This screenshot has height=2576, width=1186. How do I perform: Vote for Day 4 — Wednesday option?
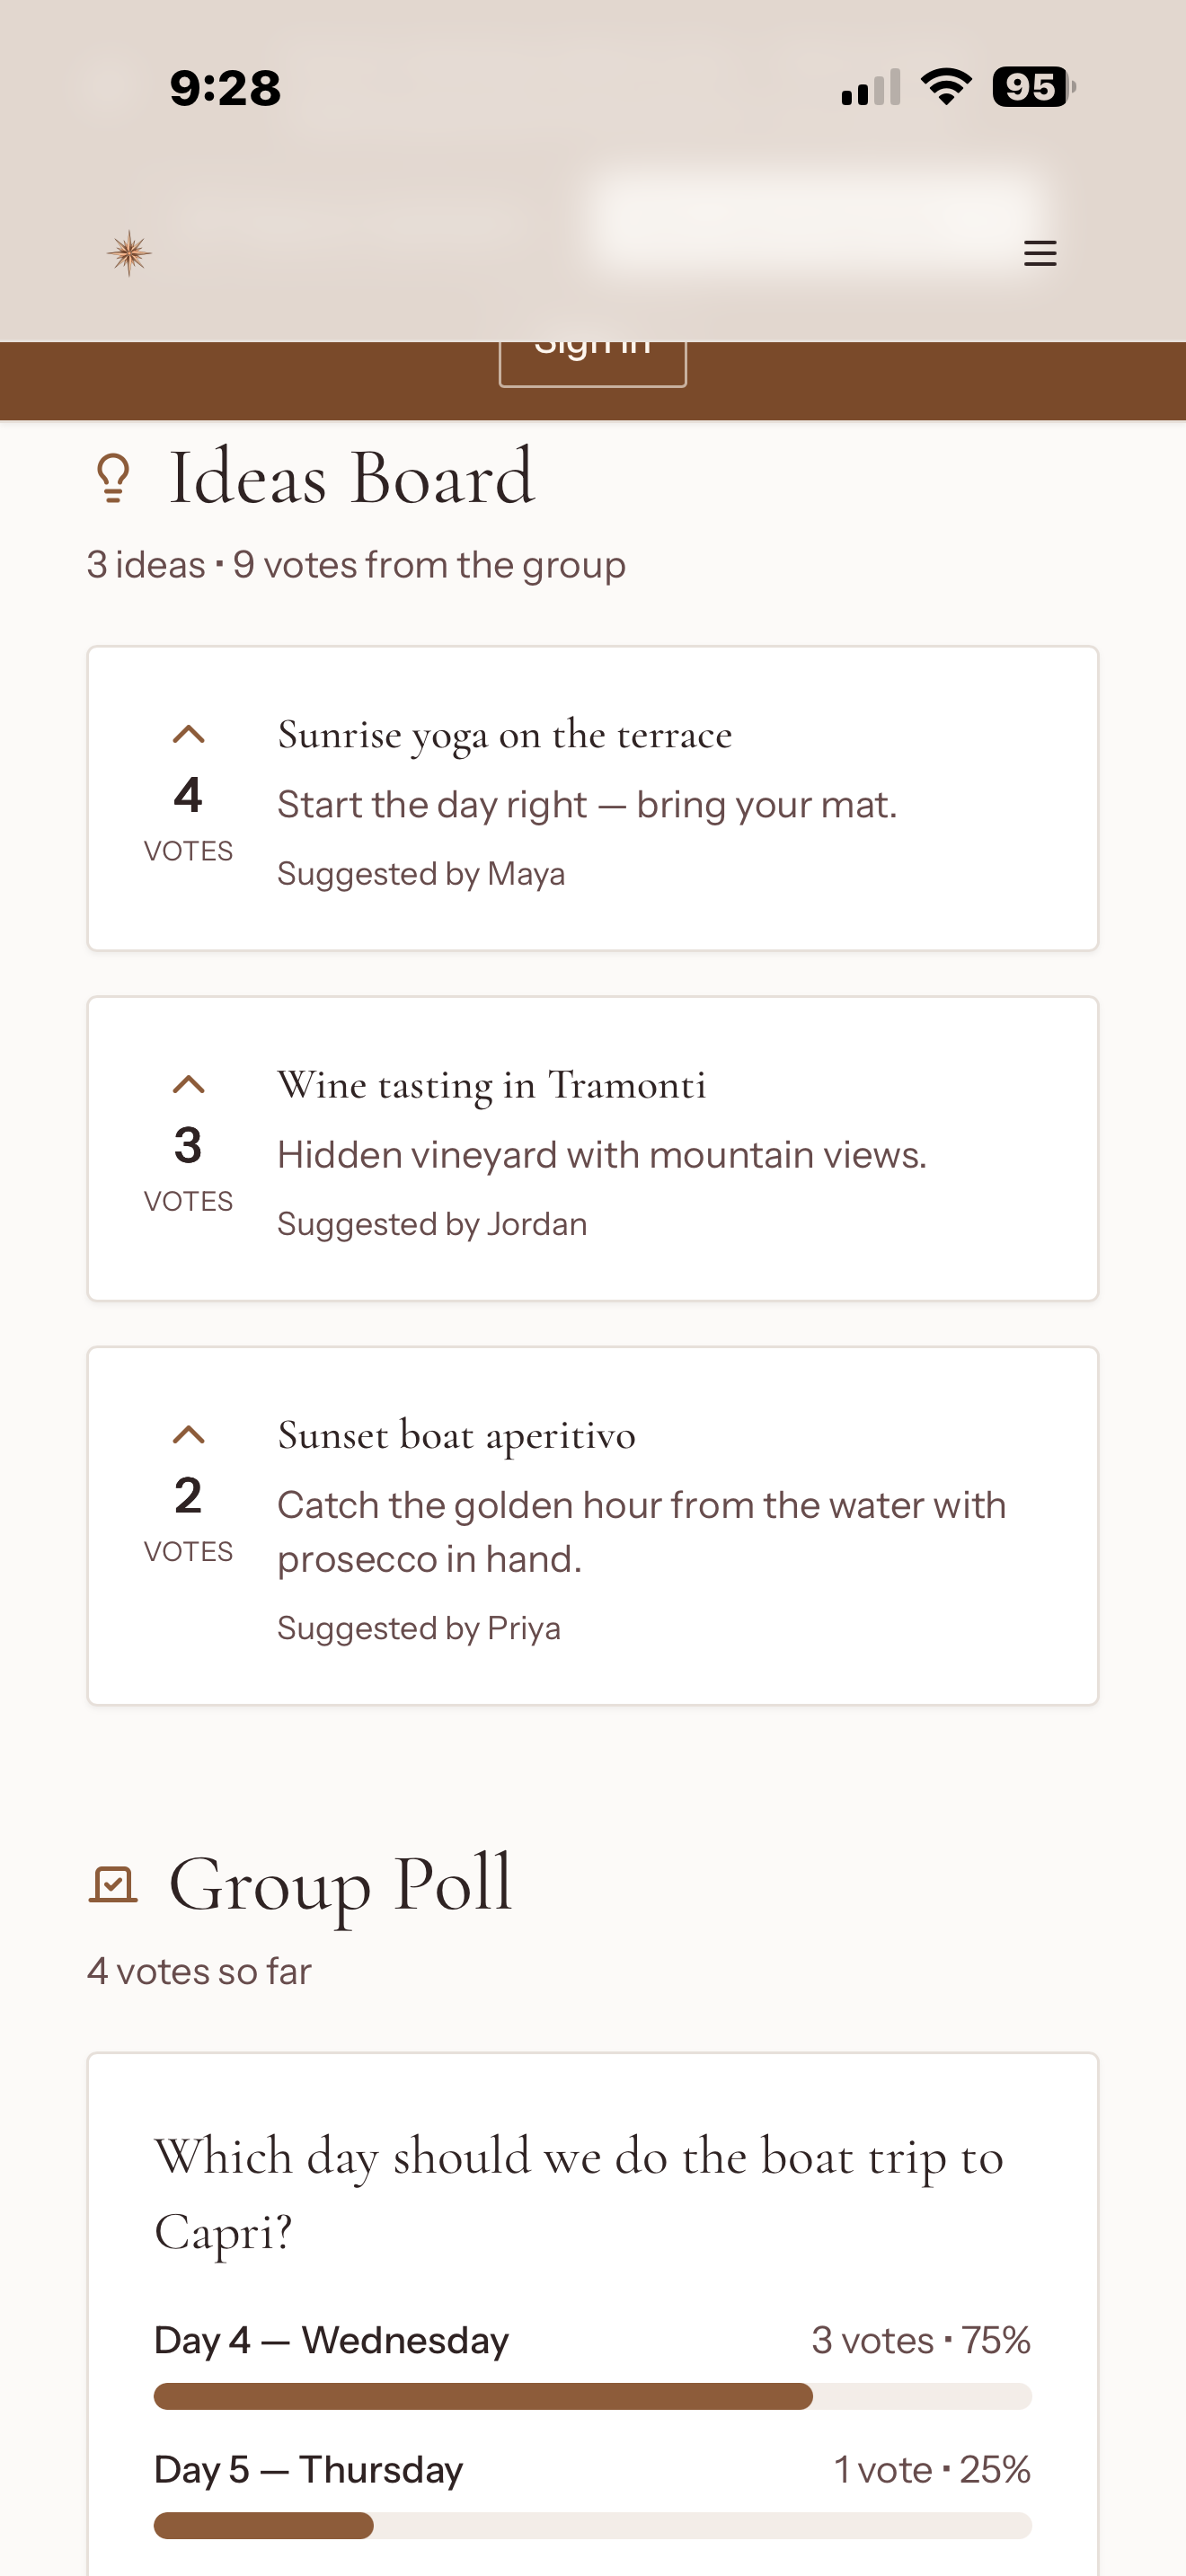click(x=593, y=2364)
